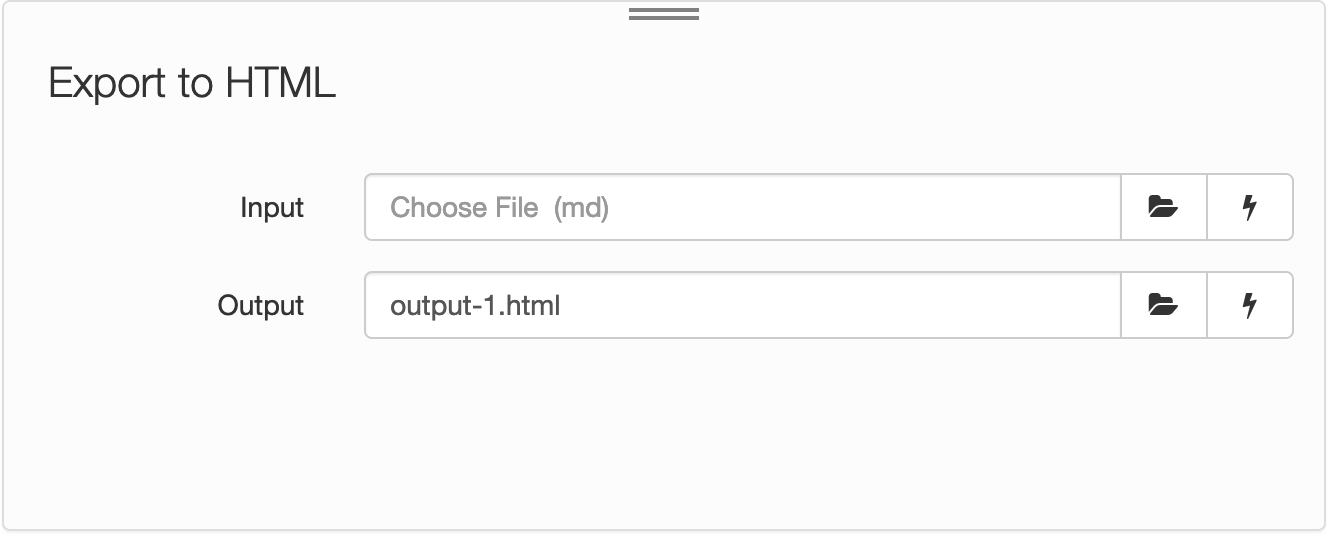Click the "Export to HTML" heading
The image size is (1328, 535).
coord(192,83)
